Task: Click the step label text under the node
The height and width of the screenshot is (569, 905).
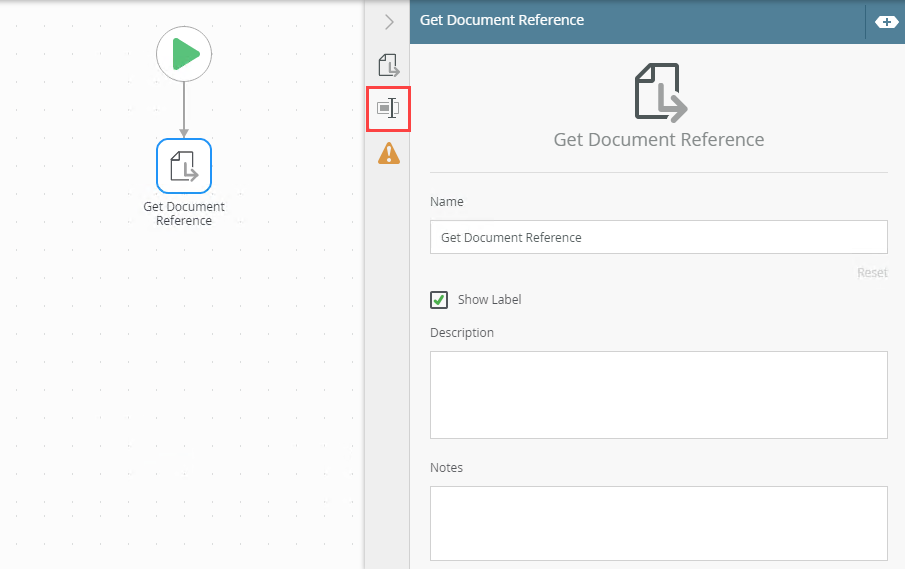Action: [x=184, y=213]
